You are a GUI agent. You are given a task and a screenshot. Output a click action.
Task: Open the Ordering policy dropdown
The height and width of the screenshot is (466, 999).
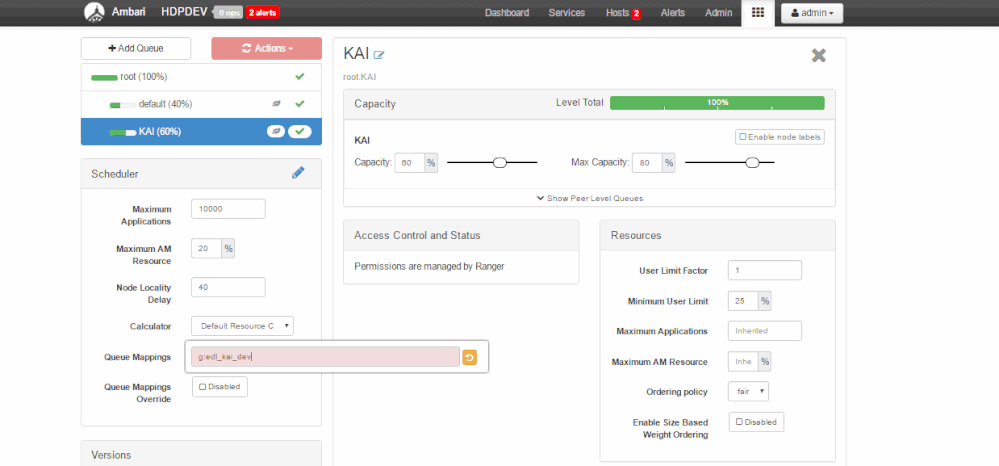click(x=748, y=391)
